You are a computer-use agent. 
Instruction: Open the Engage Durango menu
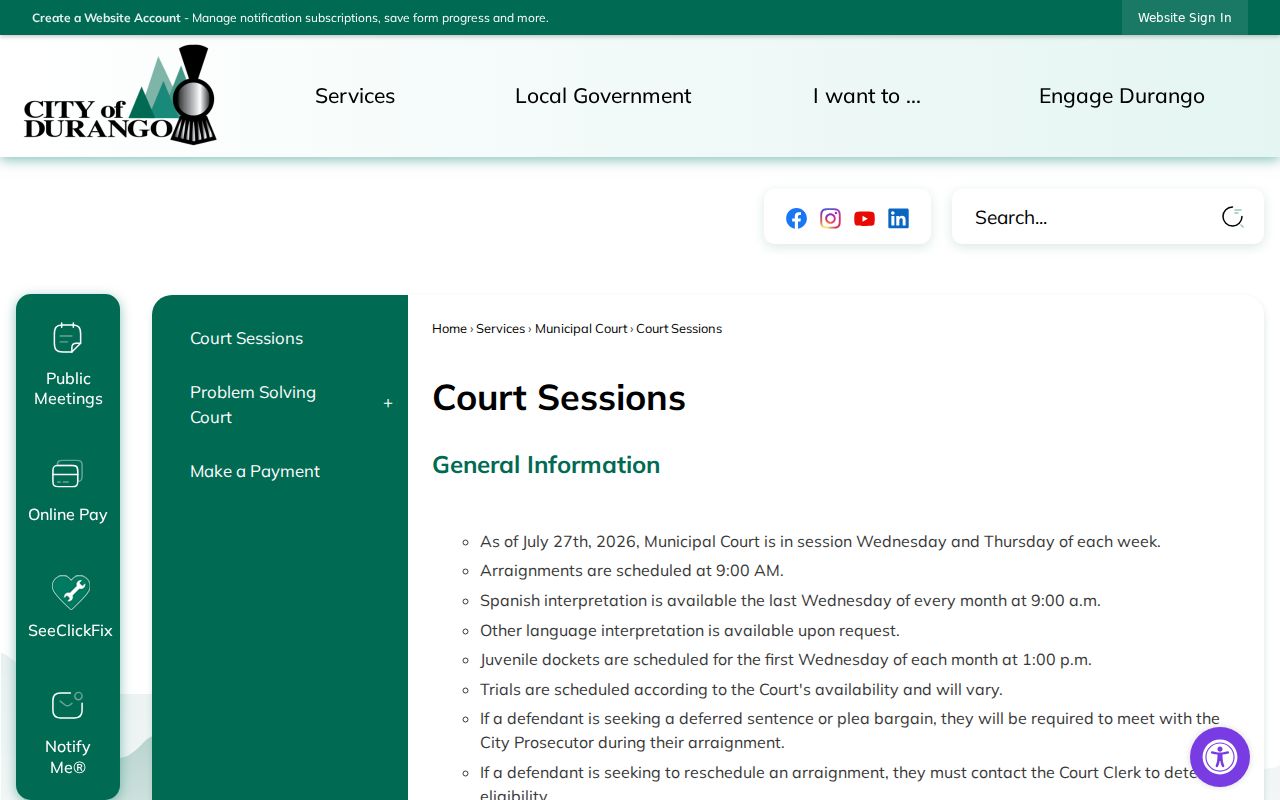tap(1122, 96)
